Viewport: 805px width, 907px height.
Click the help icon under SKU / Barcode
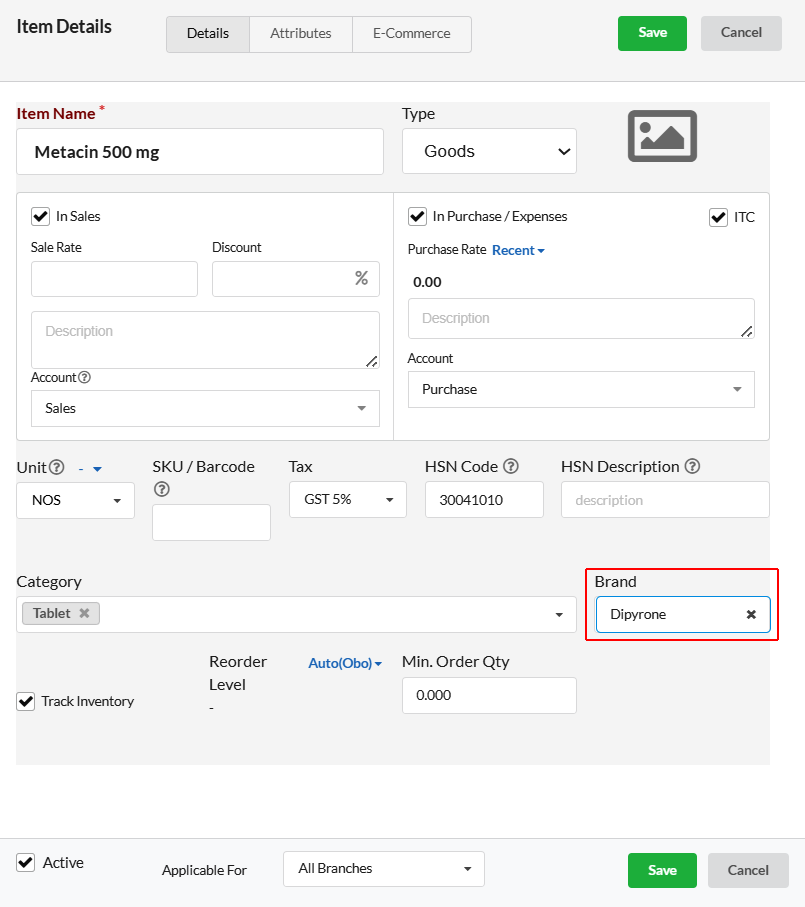pyautogui.click(x=162, y=489)
